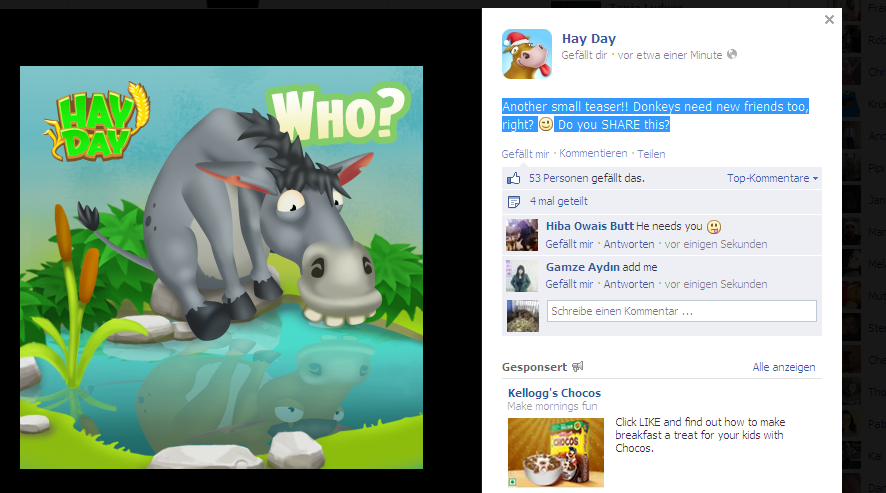Open the Hay Day page name link

point(589,38)
